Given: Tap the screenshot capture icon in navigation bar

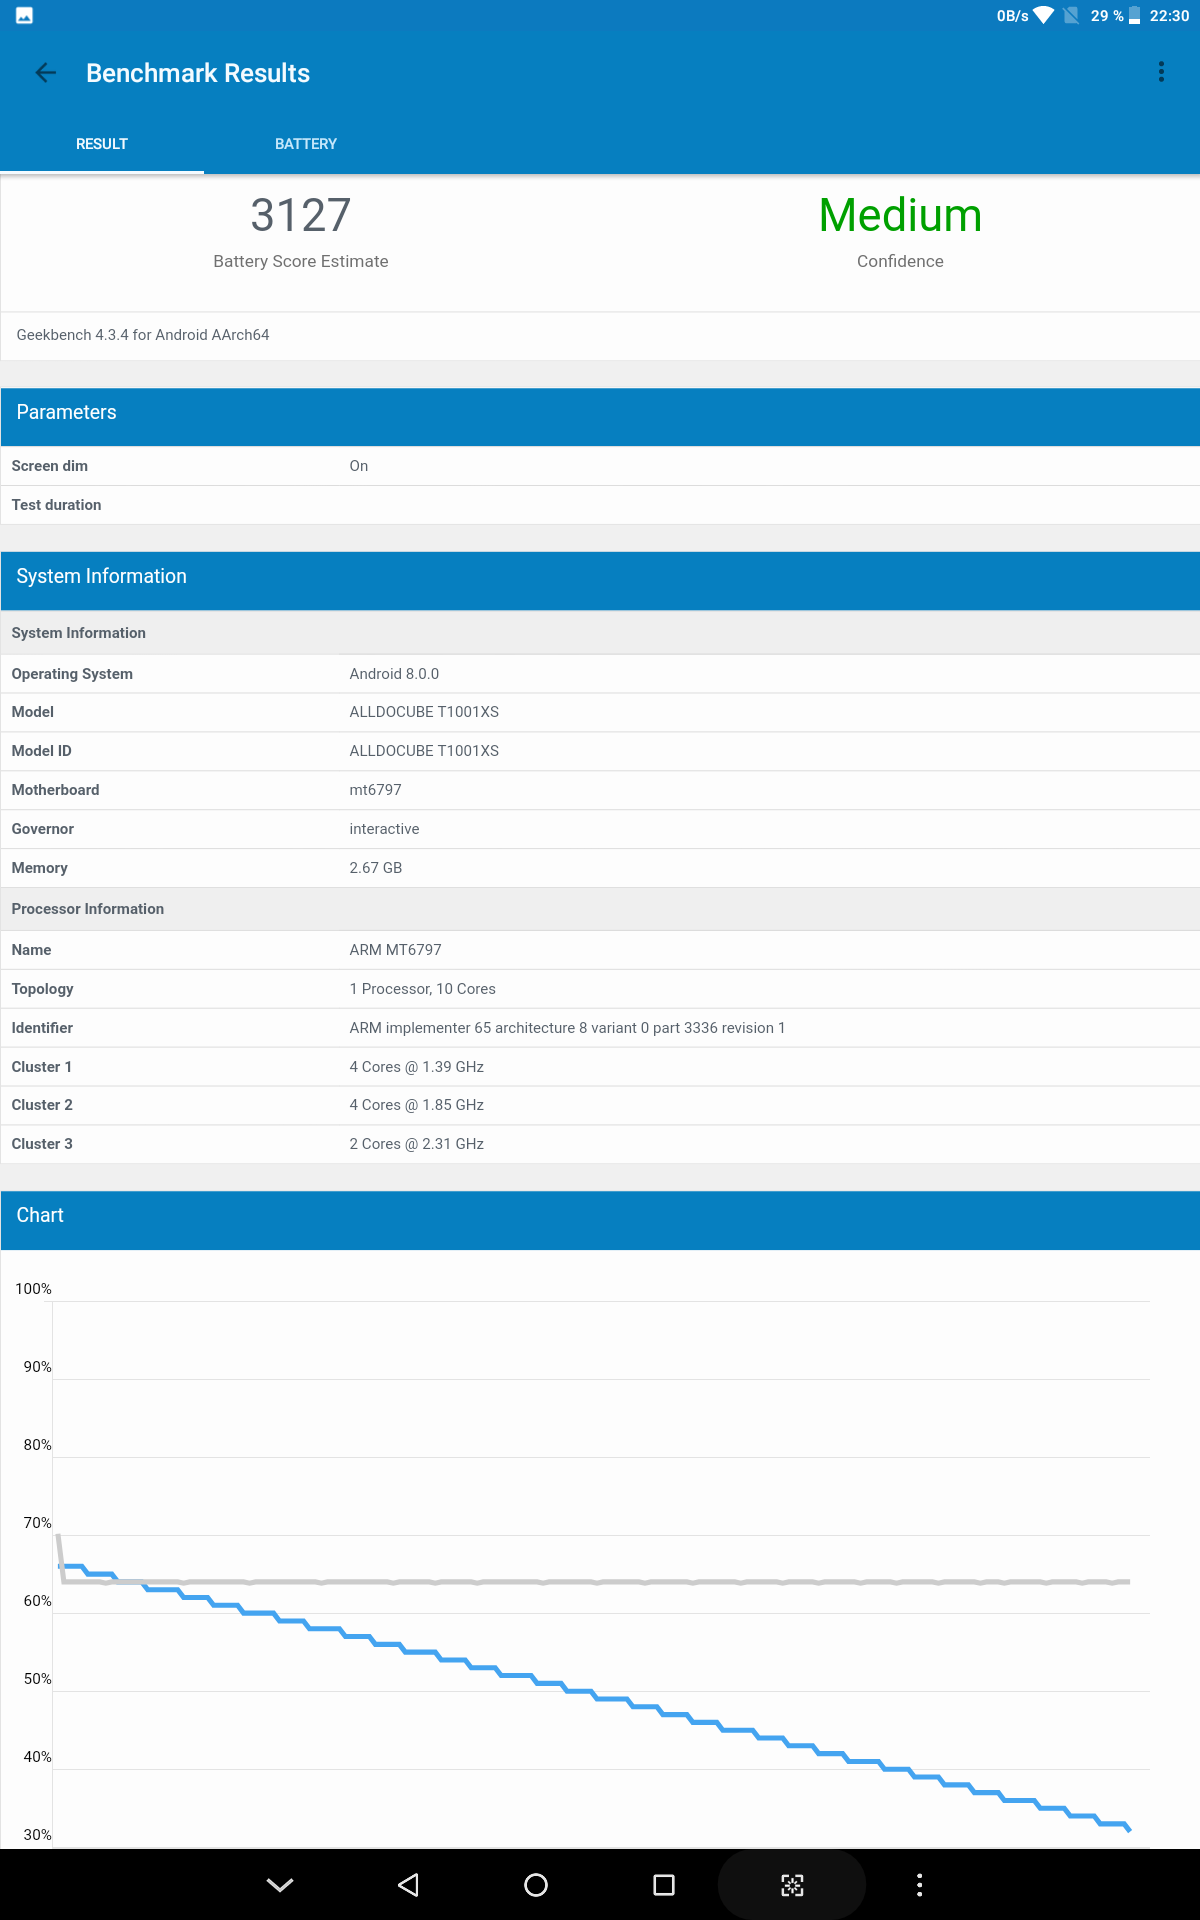Looking at the screenshot, I should click(792, 1885).
